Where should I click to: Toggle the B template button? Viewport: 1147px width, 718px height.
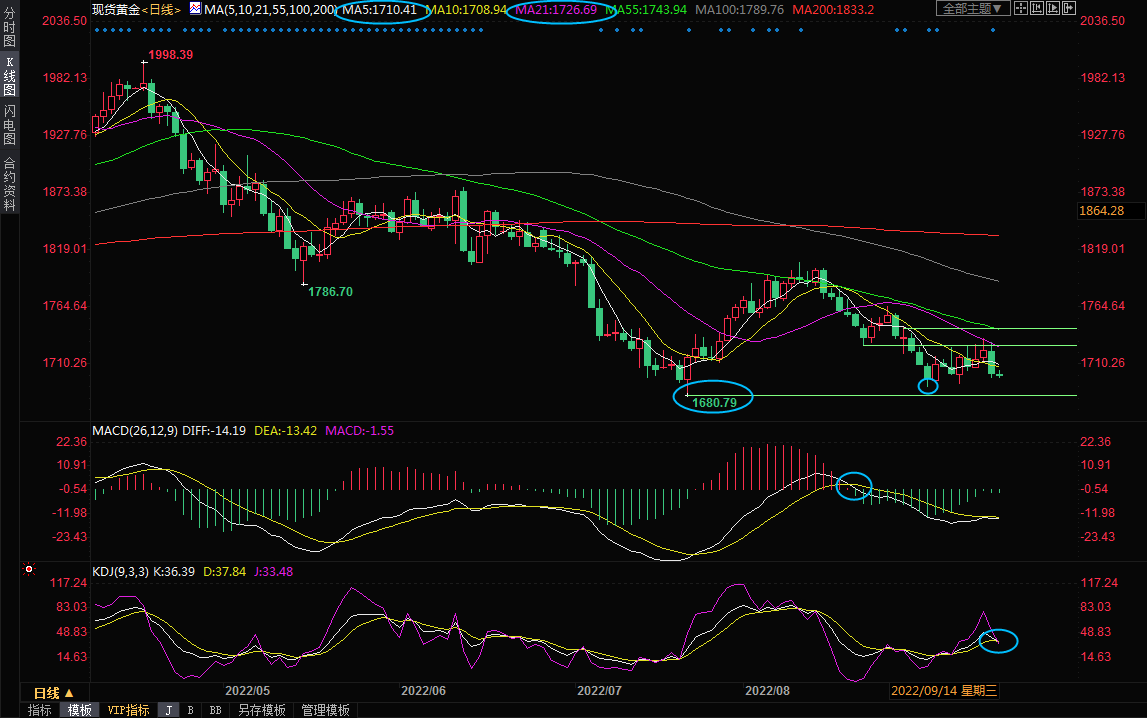click(x=190, y=710)
